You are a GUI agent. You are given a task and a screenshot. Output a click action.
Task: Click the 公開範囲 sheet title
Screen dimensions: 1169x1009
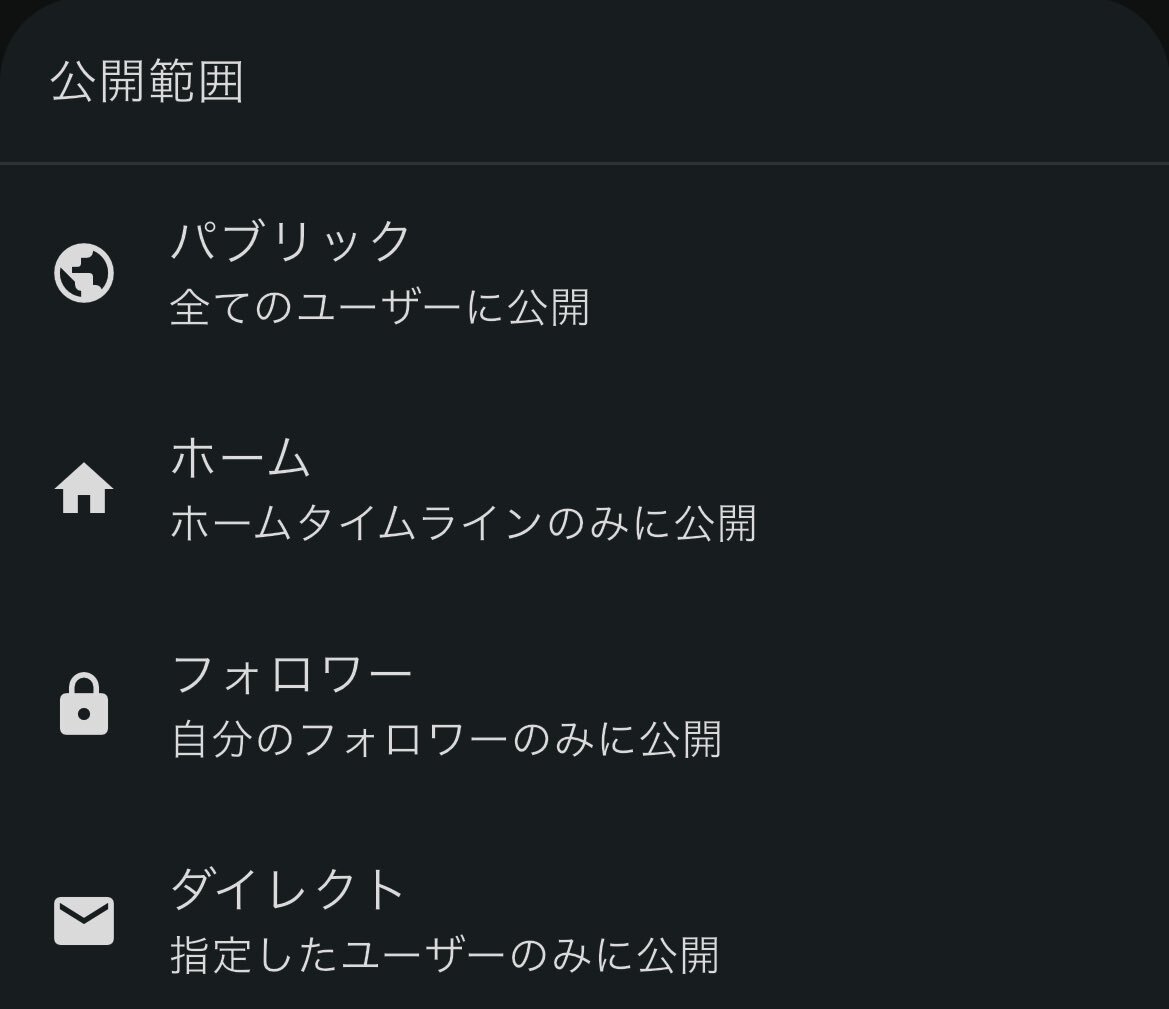point(147,81)
